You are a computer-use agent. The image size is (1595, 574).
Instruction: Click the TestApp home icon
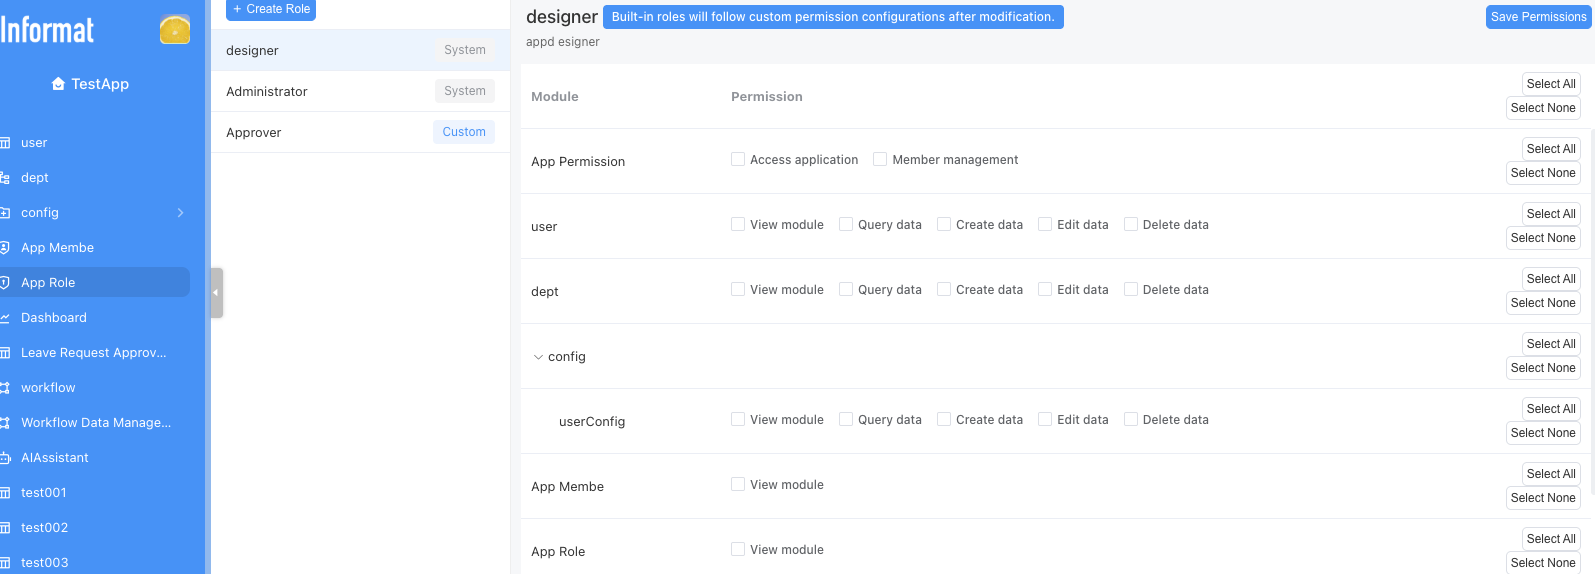tap(58, 84)
